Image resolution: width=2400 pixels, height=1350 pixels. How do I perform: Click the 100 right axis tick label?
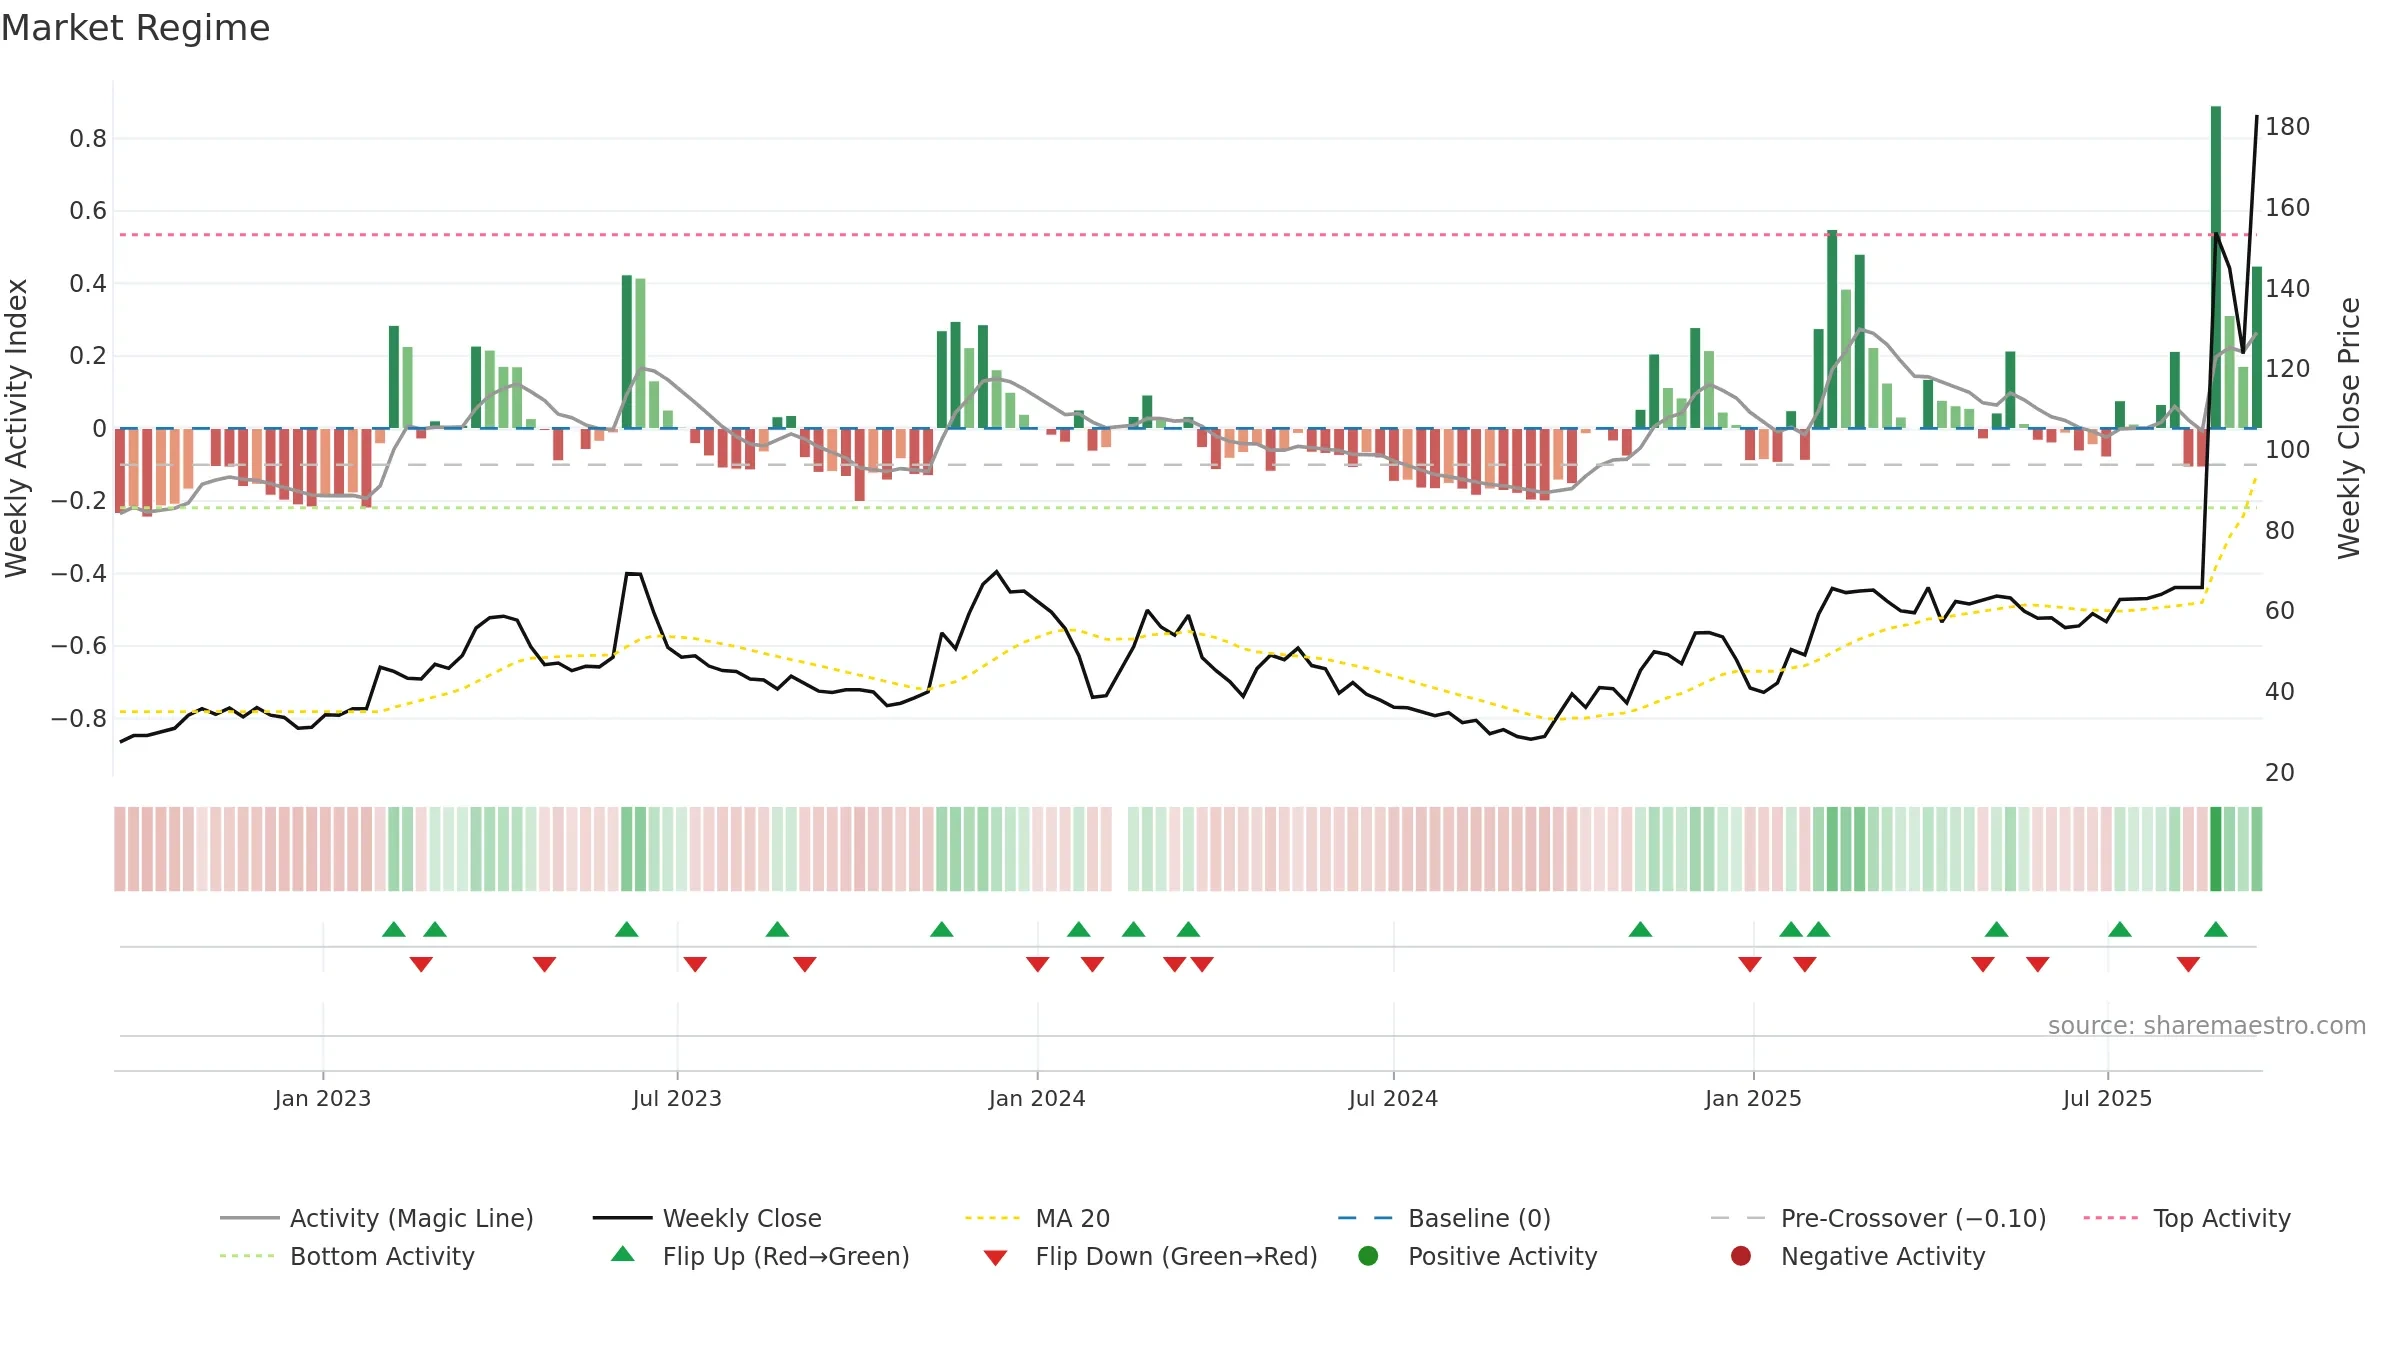pyautogui.click(x=2287, y=449)
